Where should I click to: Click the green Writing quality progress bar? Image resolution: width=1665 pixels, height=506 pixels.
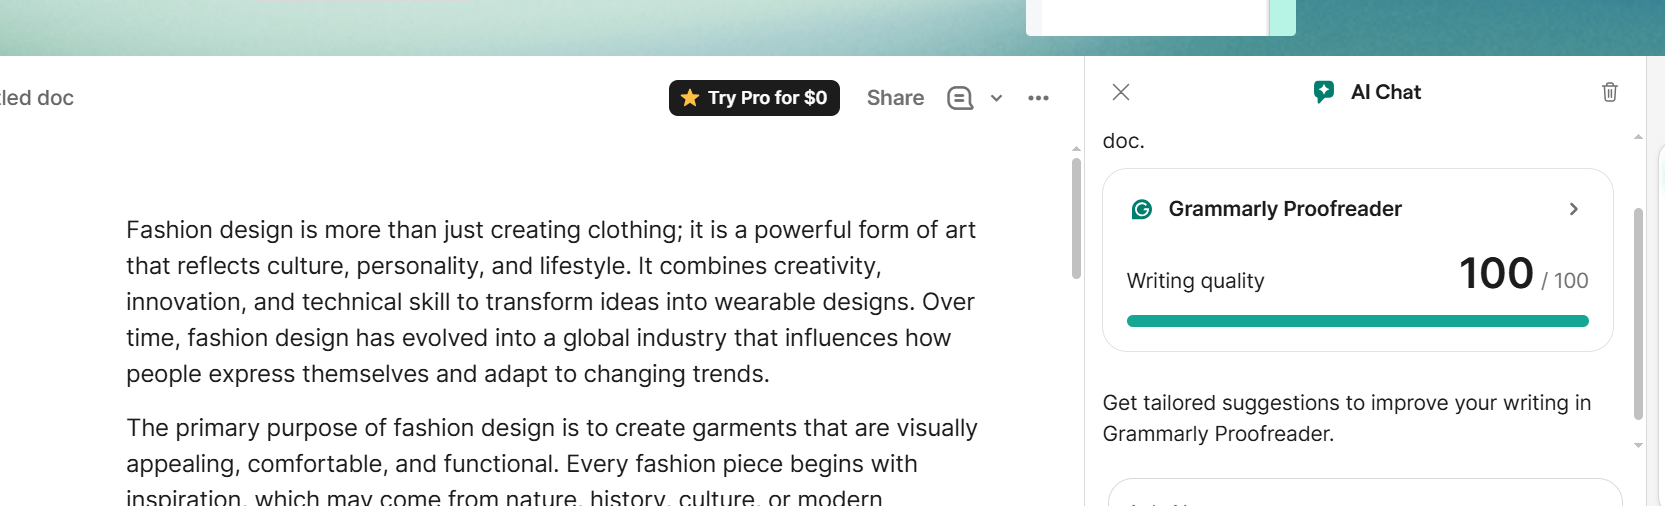pyautogui.click(x=1357, y=321)
